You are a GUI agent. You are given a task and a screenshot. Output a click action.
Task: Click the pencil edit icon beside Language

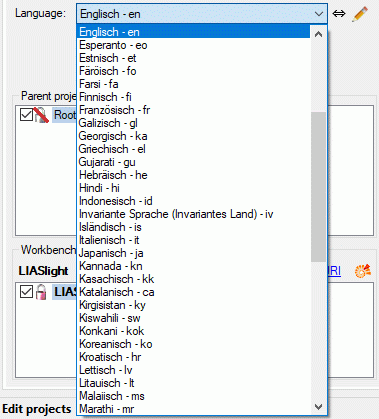pyautogui.click(x=360, y=14)
